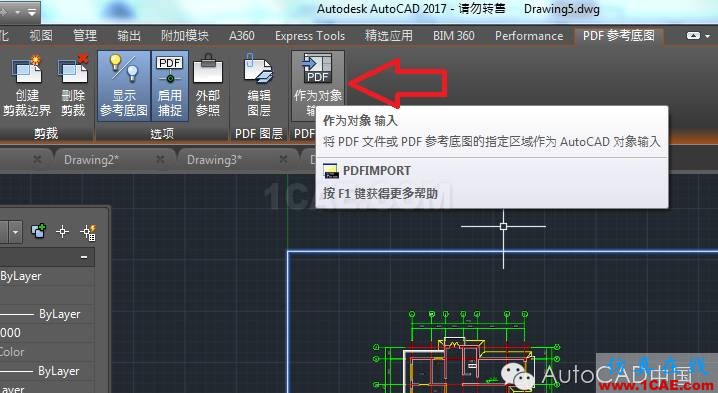718x393 pixels.
Task: Select the PDF 参考底图 contextual tab
Action: click(619, 35)
